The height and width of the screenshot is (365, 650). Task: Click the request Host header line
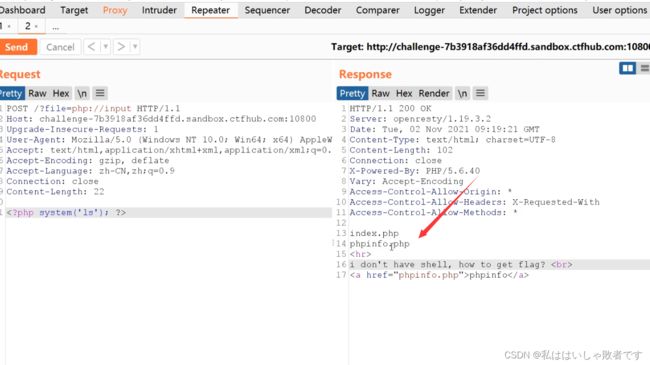[161, 119]
